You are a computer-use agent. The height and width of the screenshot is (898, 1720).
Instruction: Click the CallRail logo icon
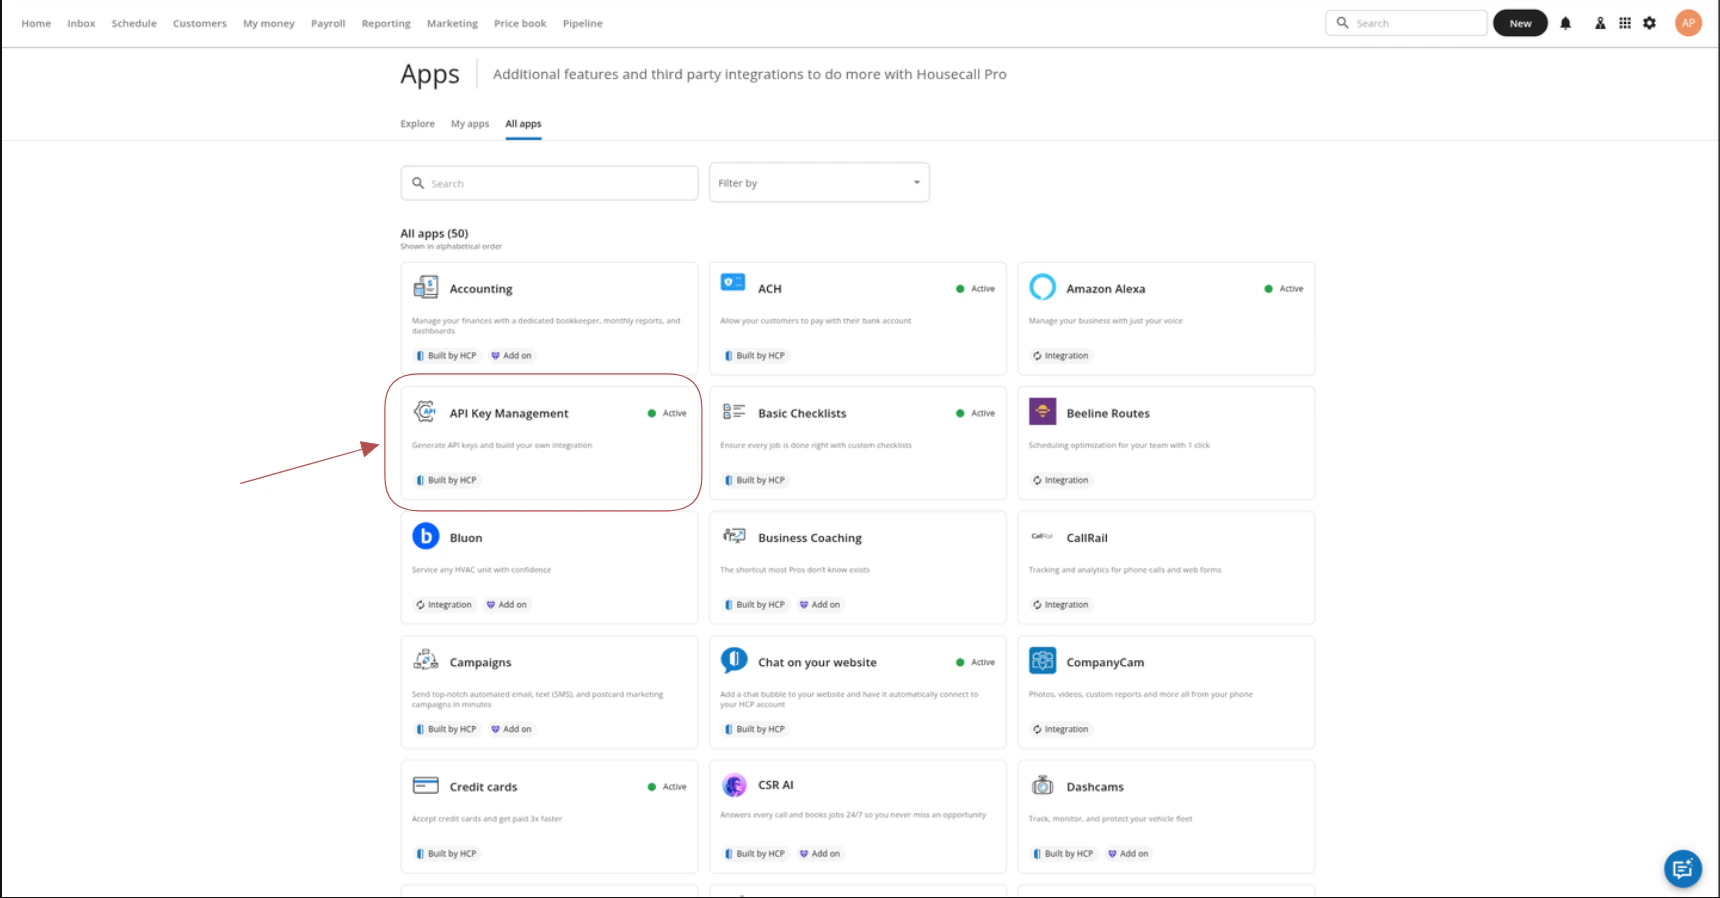click(x=1042, y=536)
